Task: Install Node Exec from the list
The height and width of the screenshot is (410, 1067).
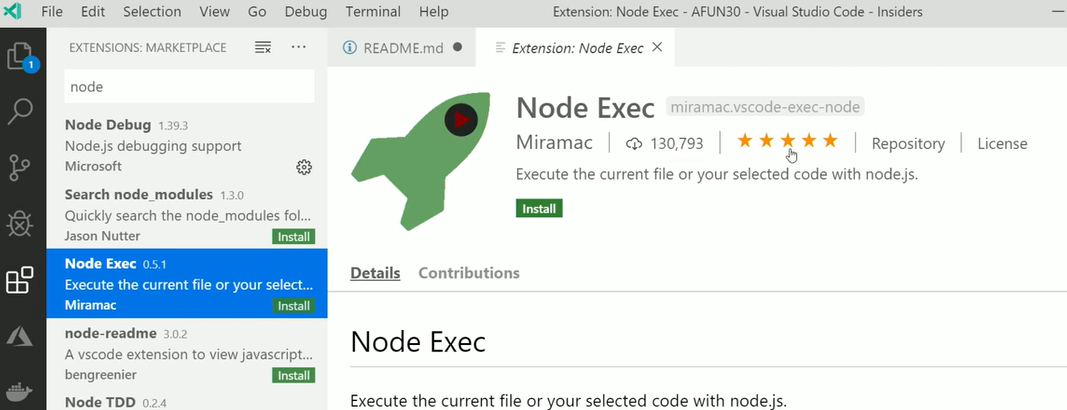Action: (x=294, y=306)
